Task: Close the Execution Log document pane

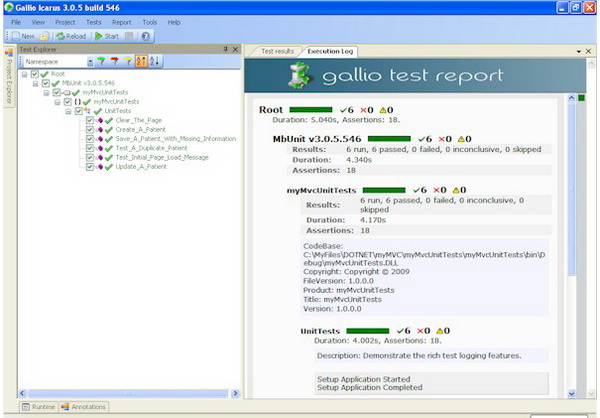Action: coord(589,51)
